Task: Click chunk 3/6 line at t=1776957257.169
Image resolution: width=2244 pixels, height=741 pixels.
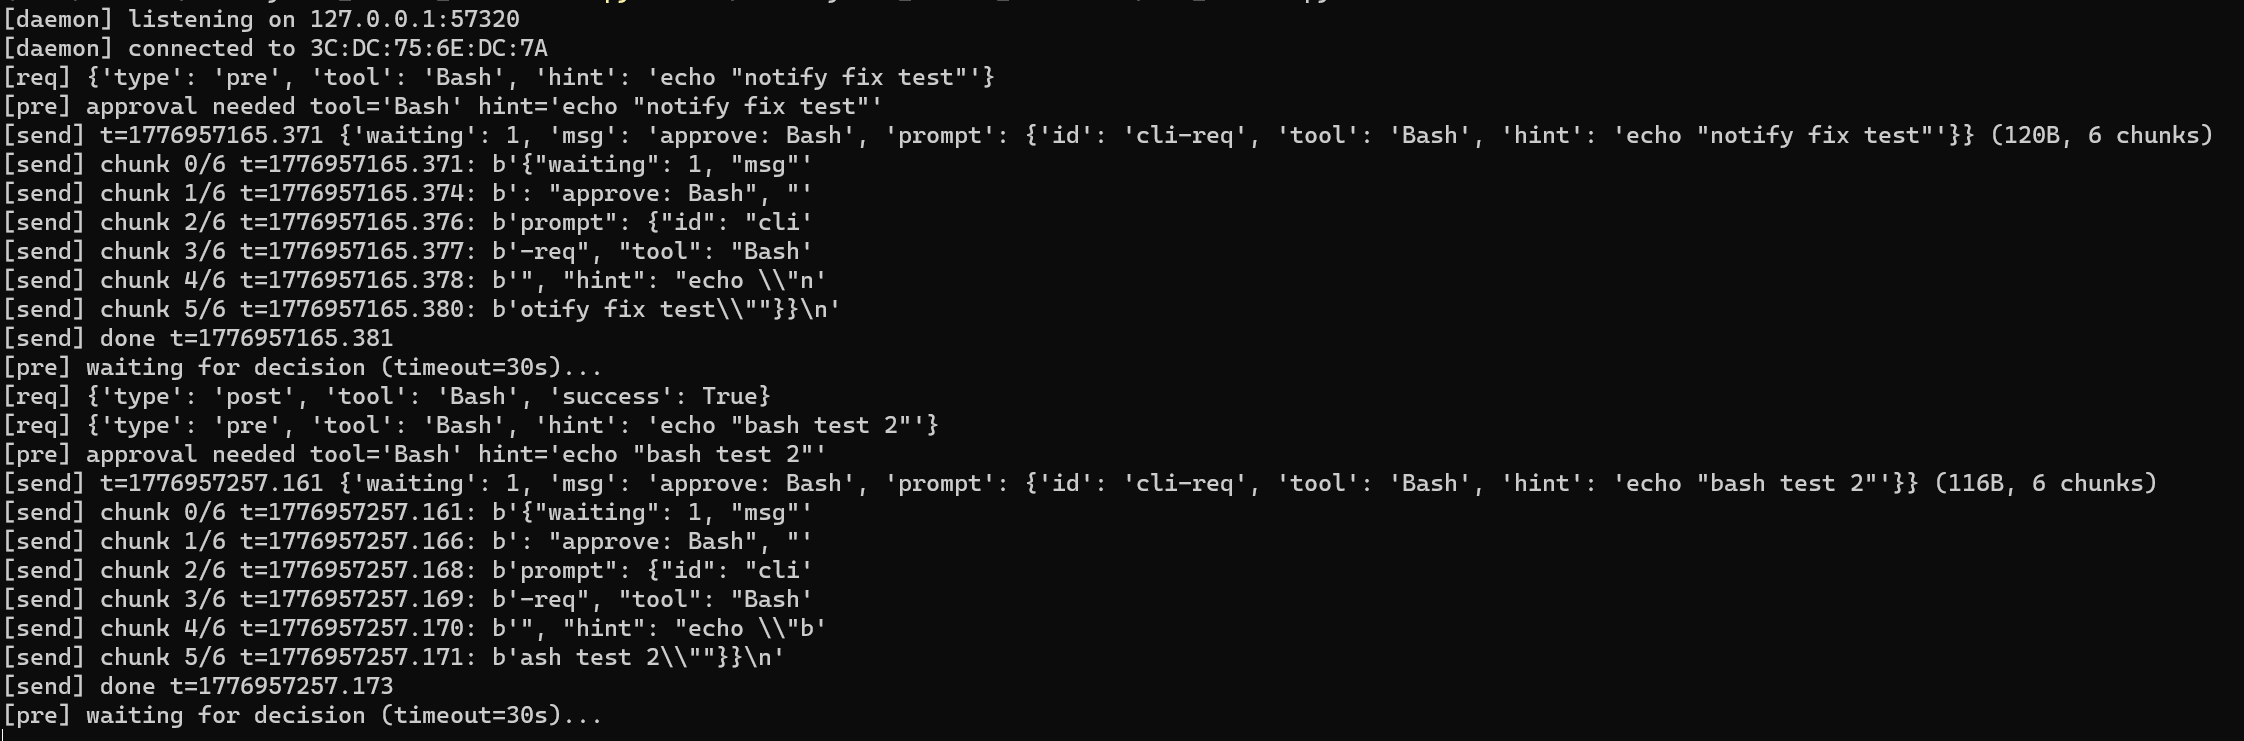Action: [x=406, y=599]
